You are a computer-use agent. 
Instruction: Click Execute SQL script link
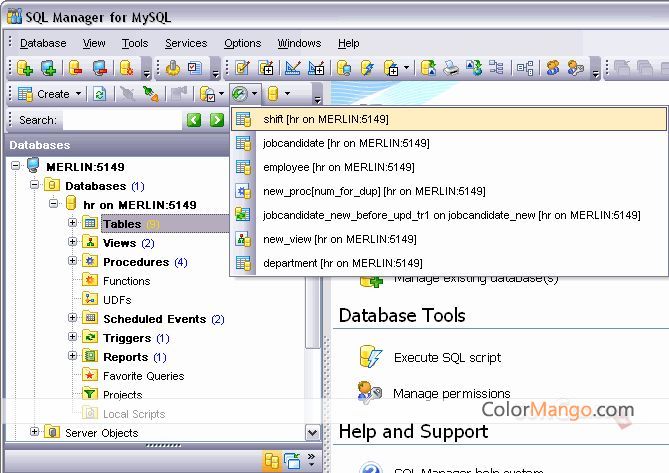[x=447, y=357]
